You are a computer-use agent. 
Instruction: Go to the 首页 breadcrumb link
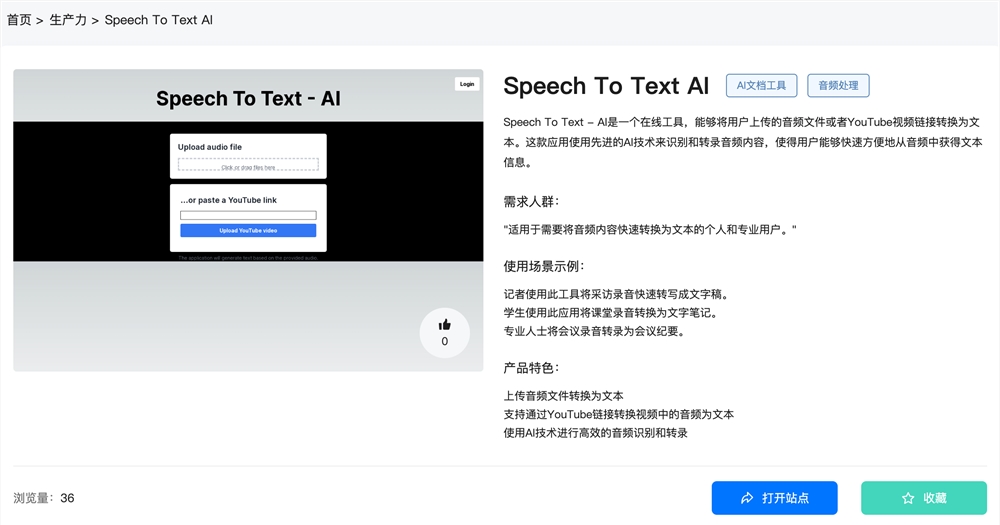tap(19, 20)
